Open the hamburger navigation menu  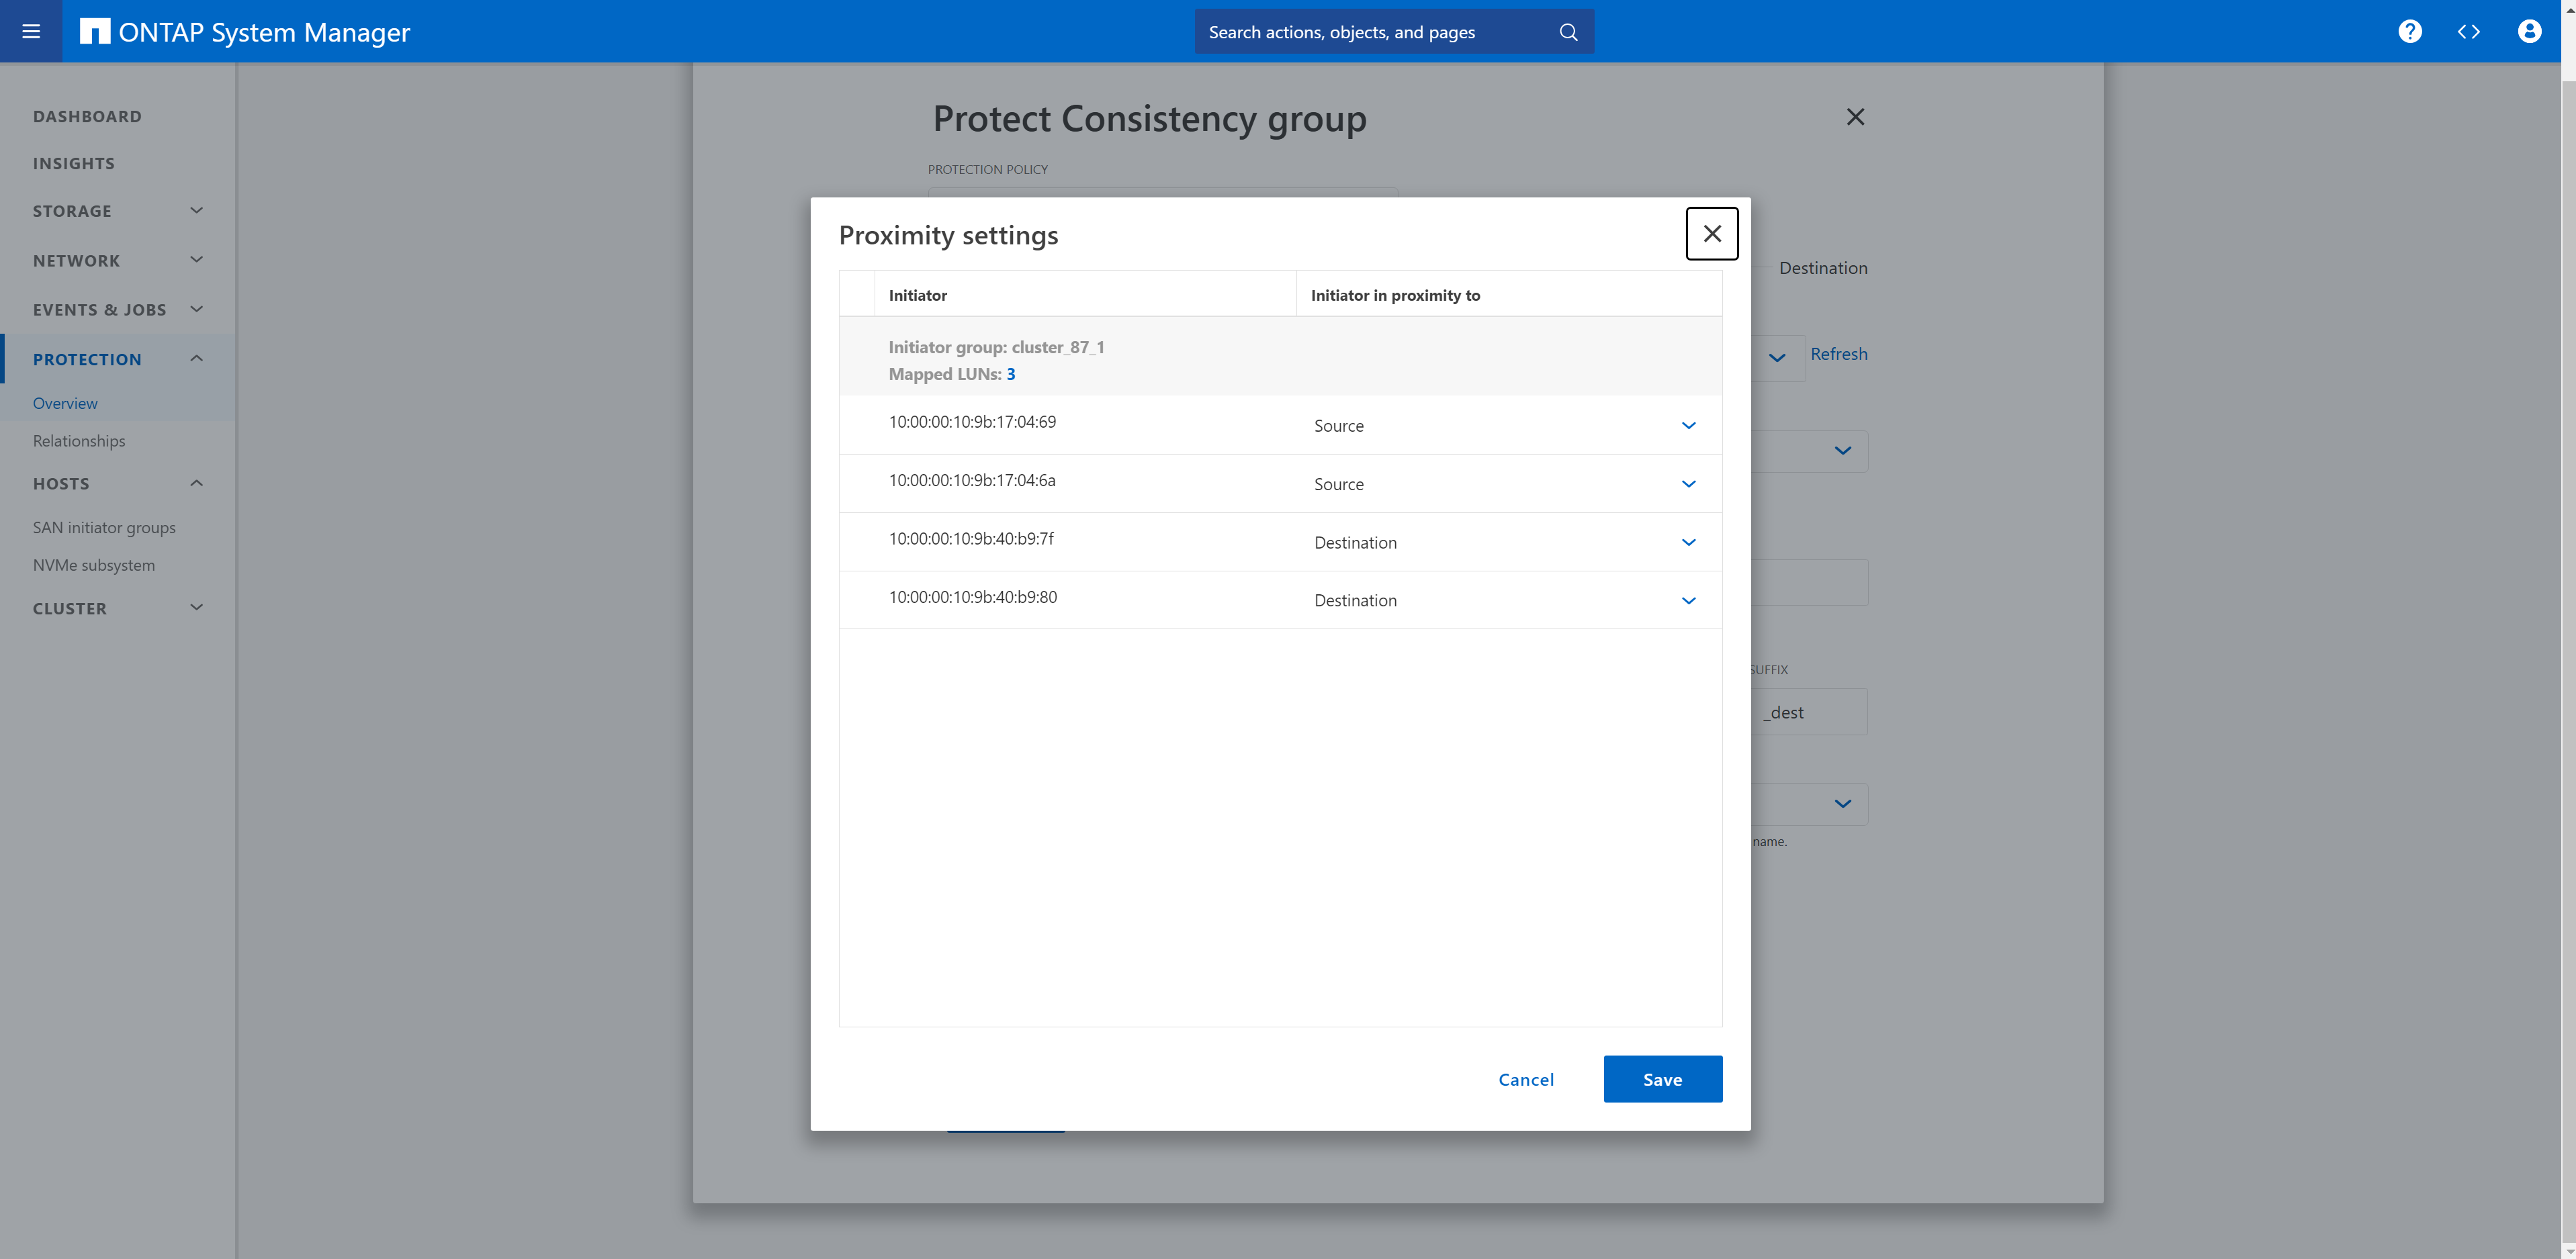[x=31, y=31]
